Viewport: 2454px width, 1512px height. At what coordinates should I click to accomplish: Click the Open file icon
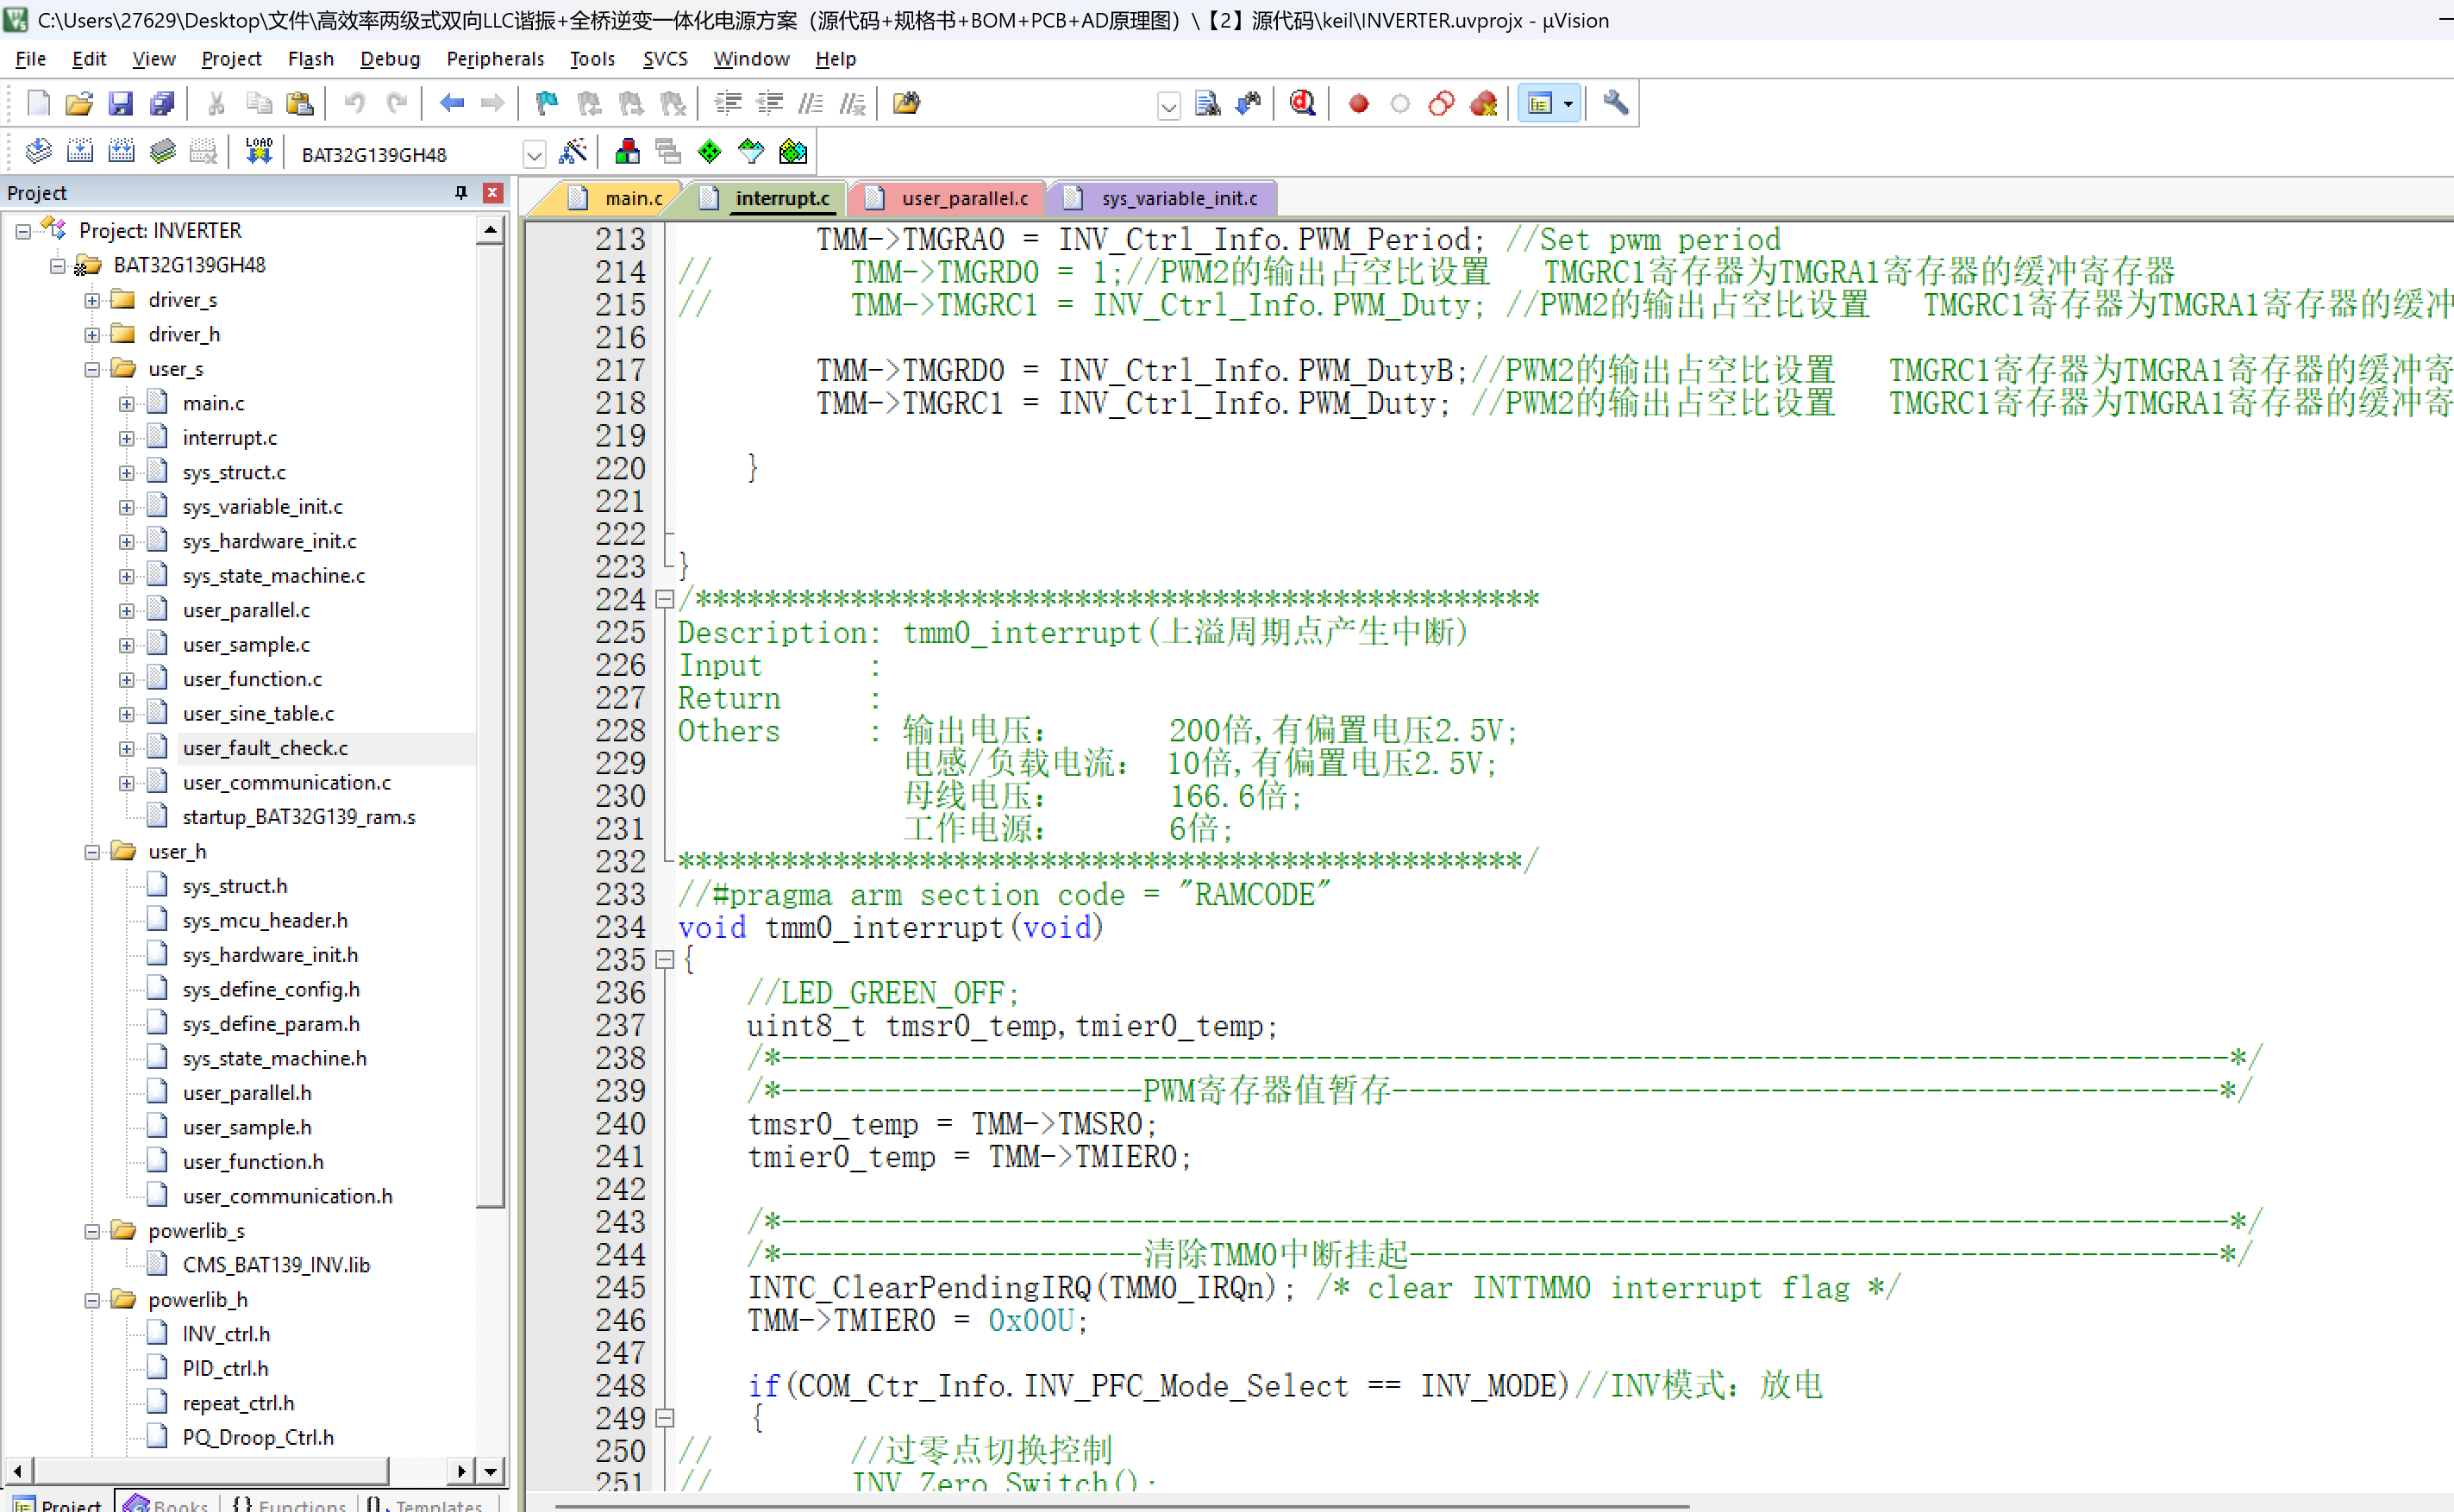79,103
